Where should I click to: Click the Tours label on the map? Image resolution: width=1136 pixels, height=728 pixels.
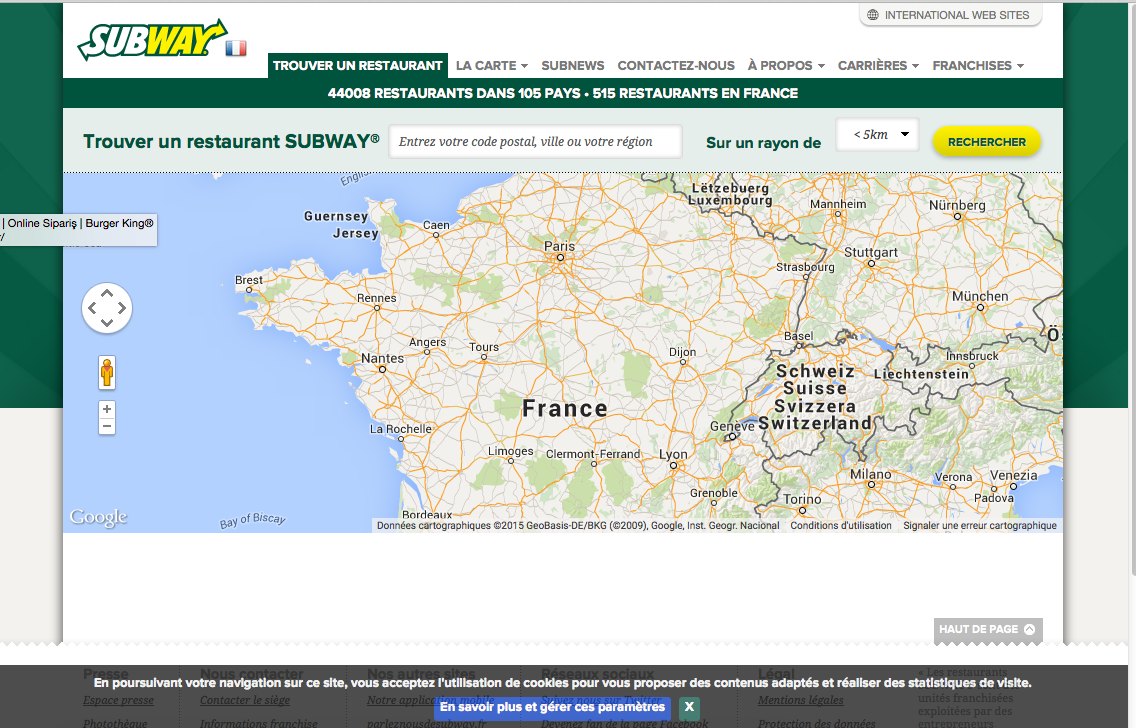(484, 347)
